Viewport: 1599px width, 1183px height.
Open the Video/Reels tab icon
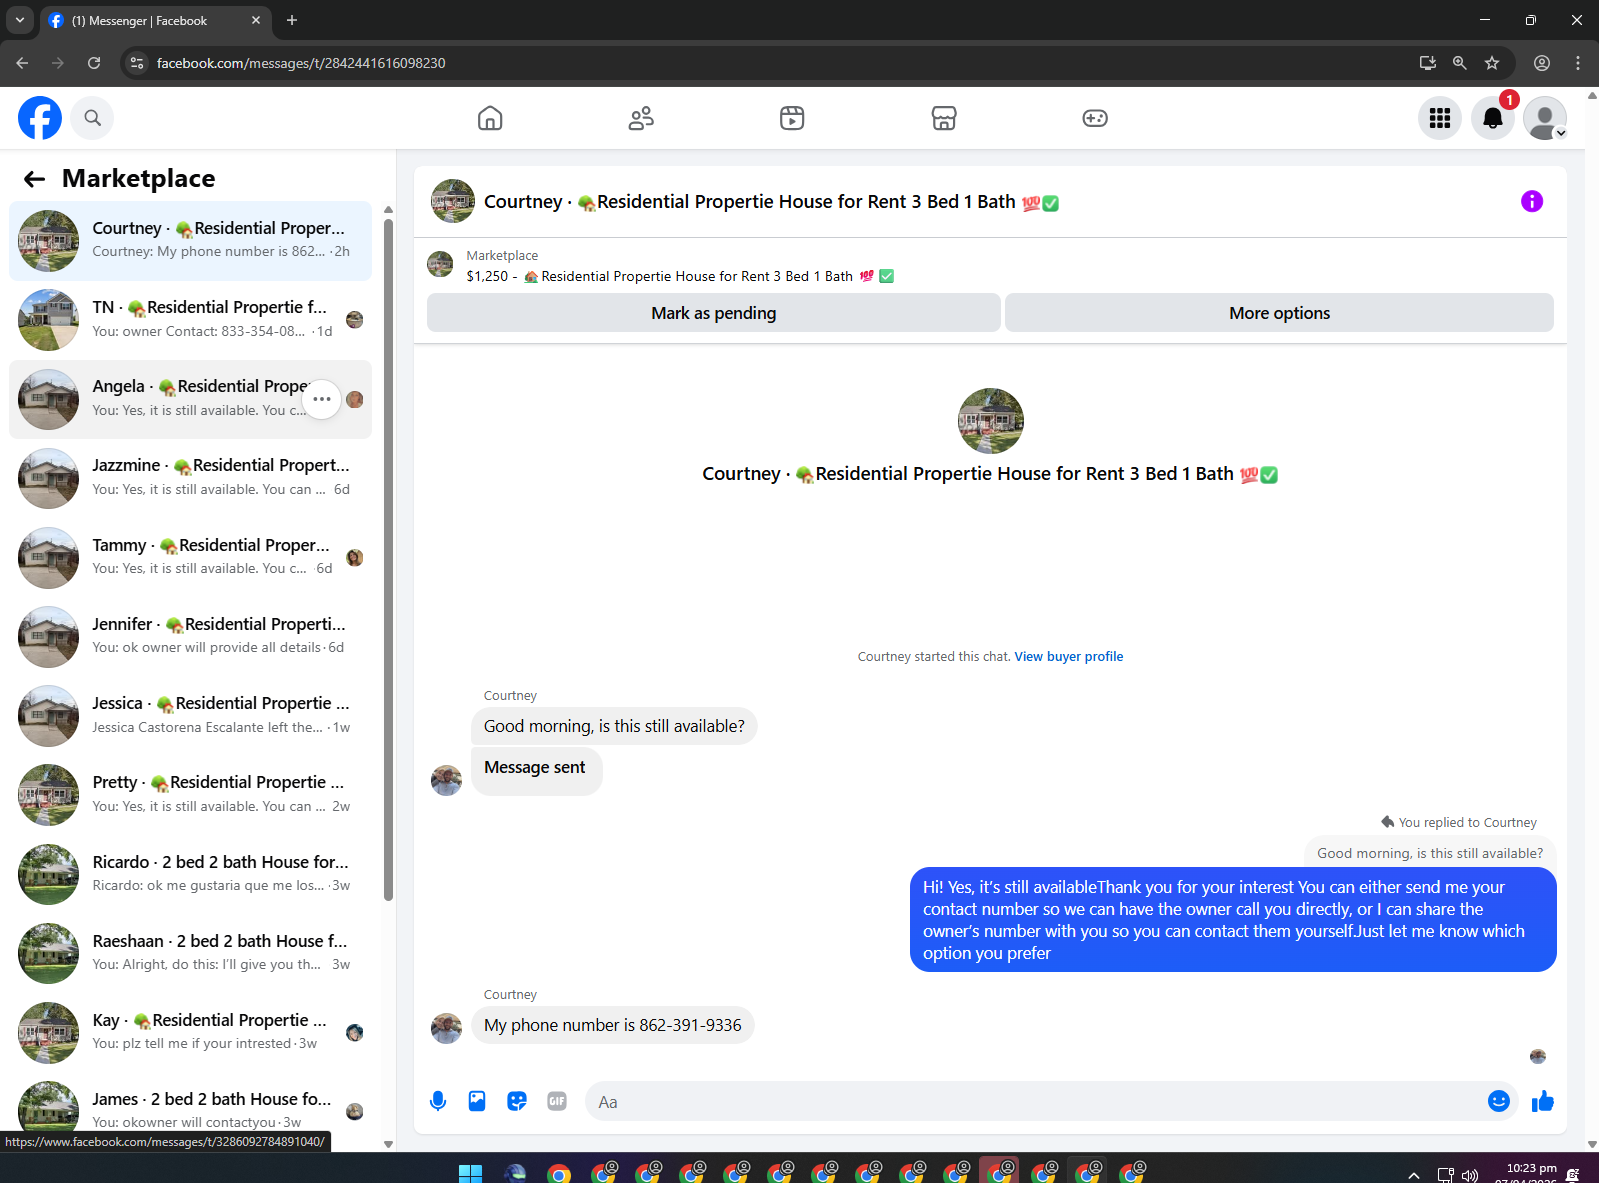pos(792,118)
